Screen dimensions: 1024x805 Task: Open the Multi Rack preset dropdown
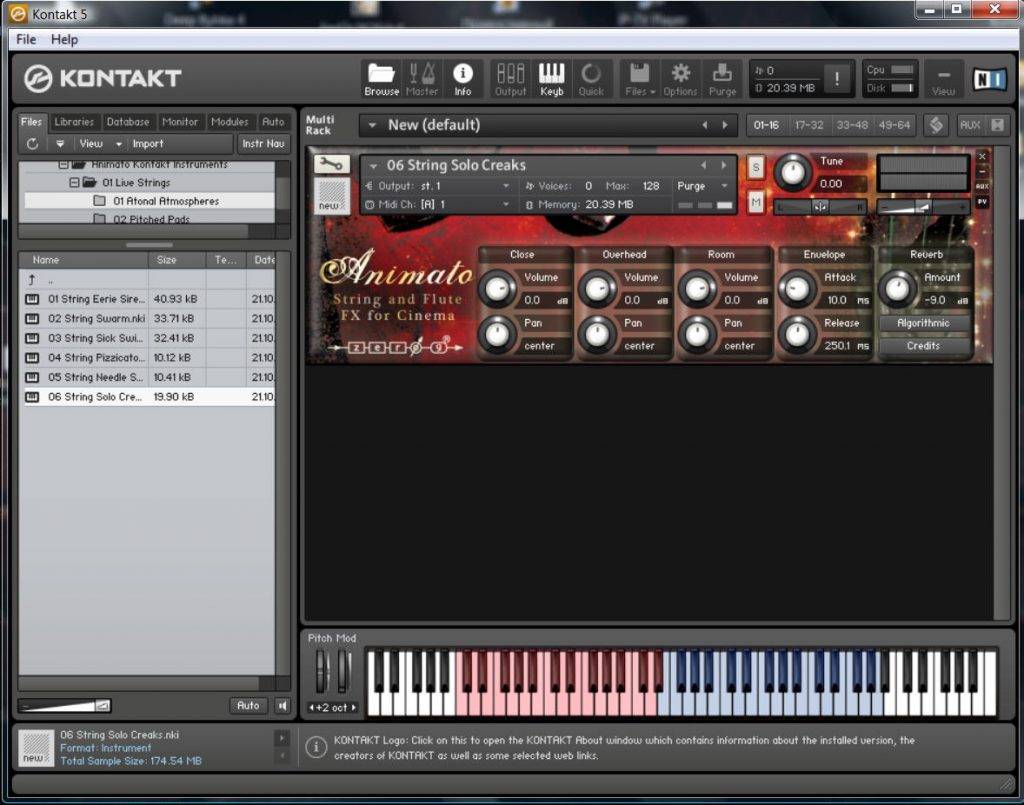[372, 125]
